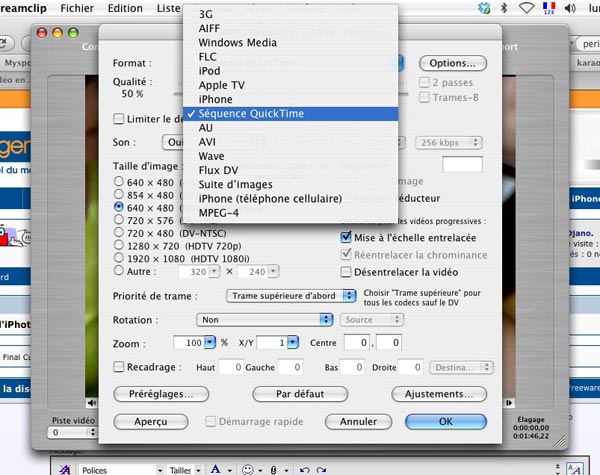
Task: Click the redo arrow icon
Action: 321,470
